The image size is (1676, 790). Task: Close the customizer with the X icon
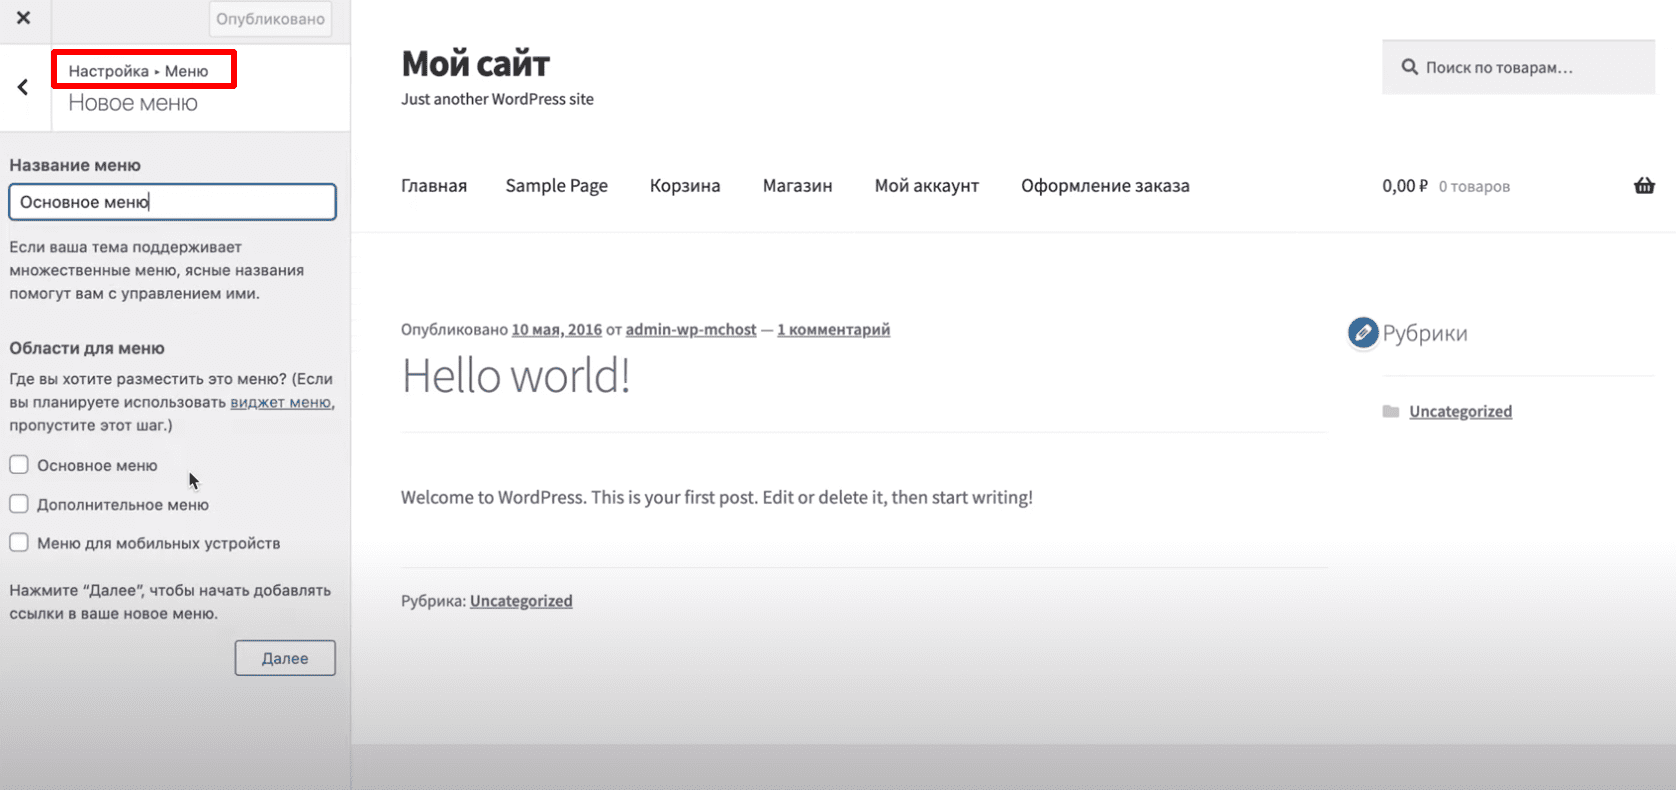click(x=24, y=18)
